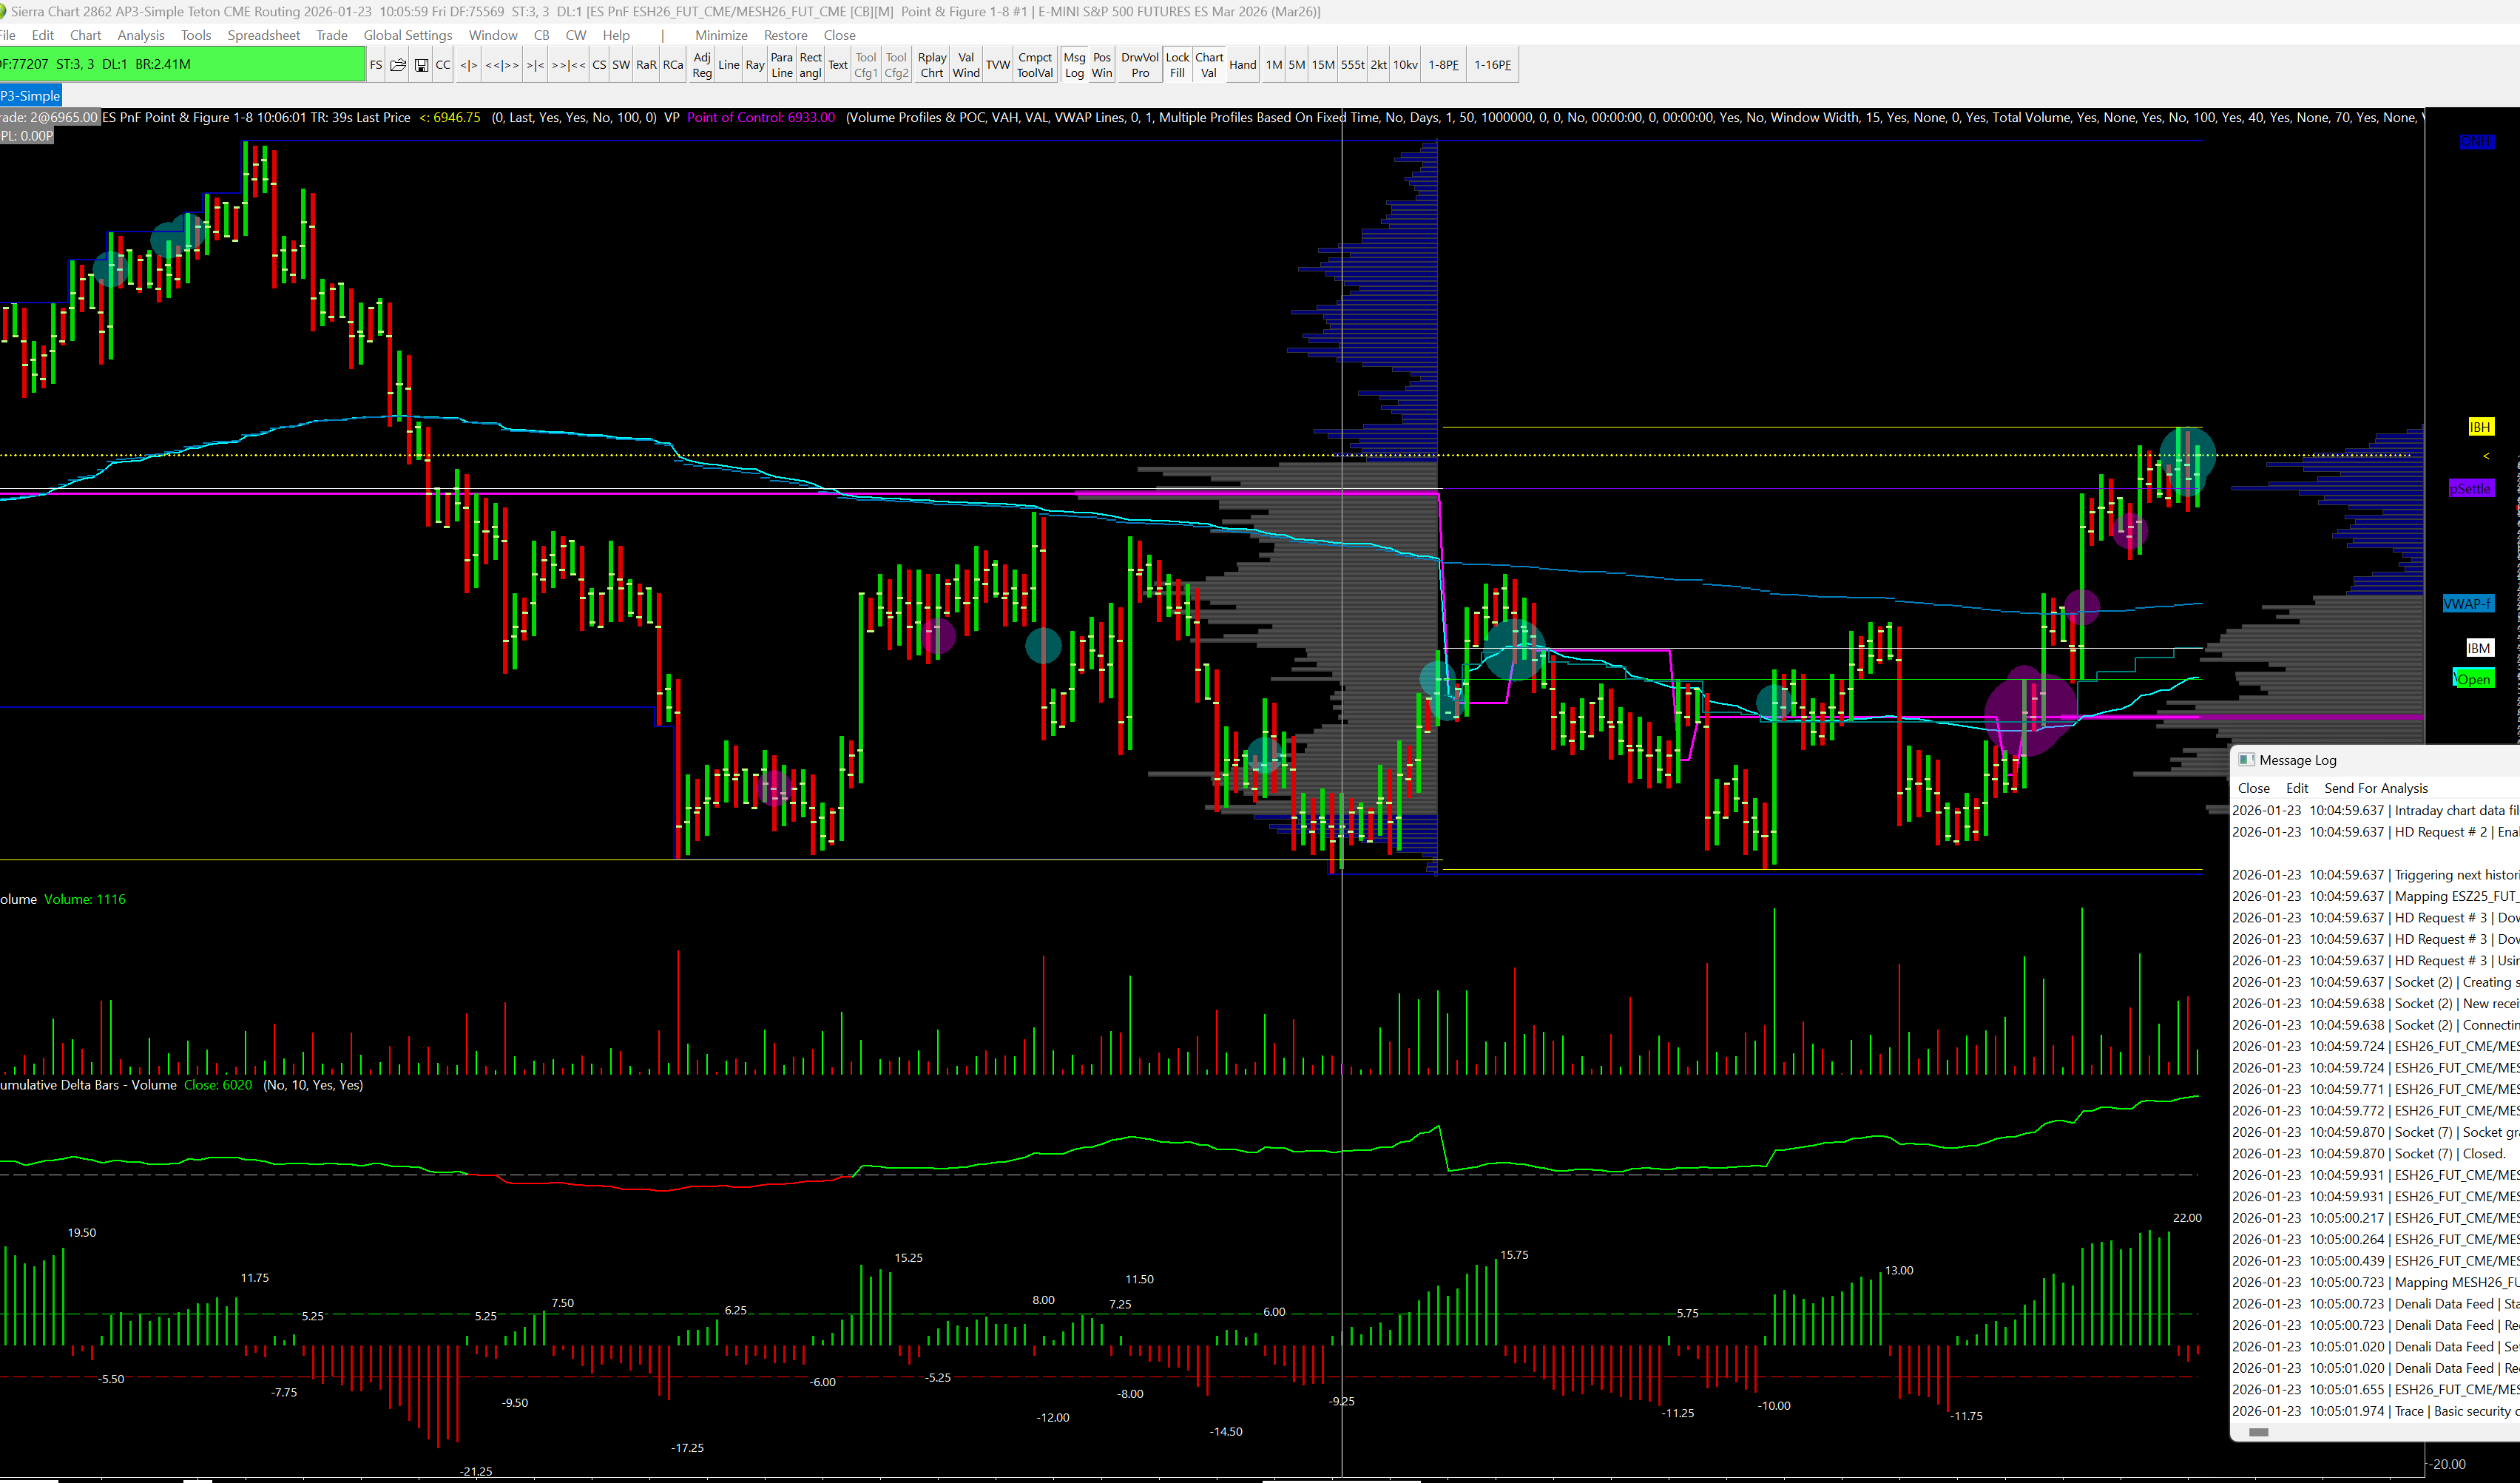Toggle the Chart Val button

pyautogui.click(x=1209, y=65)
